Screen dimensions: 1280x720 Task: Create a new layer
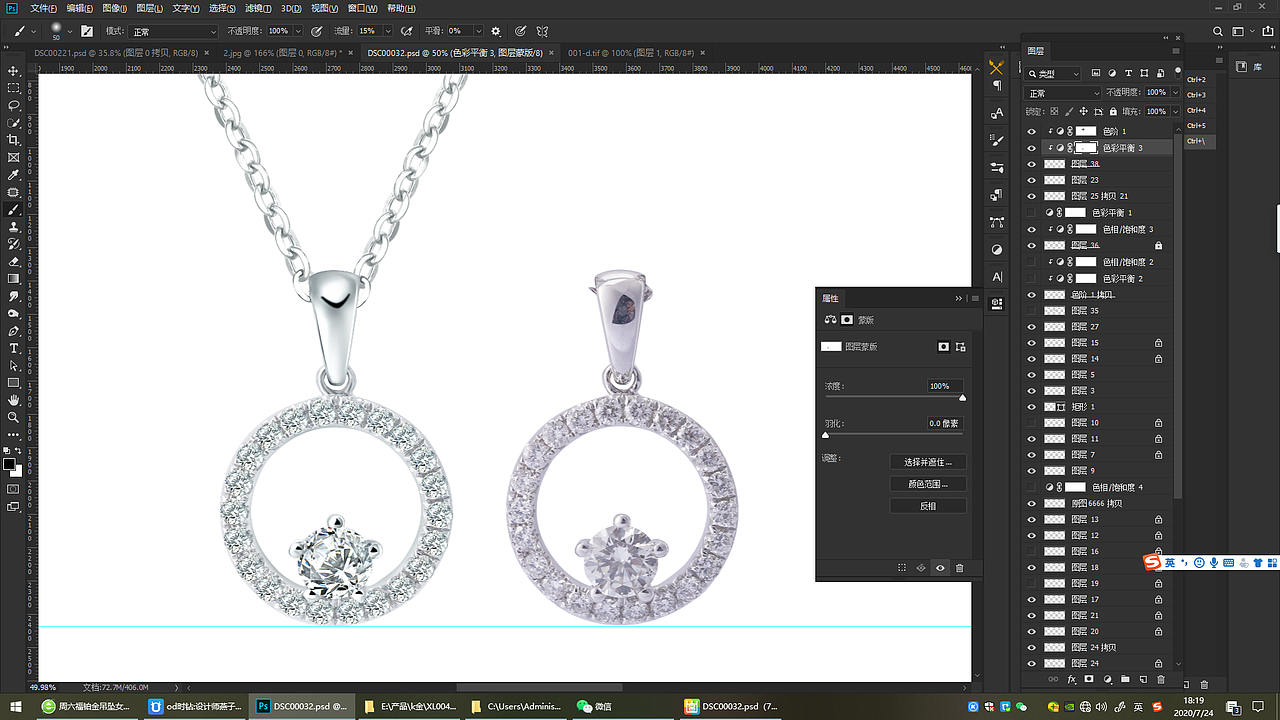(x=1143, y=679)
